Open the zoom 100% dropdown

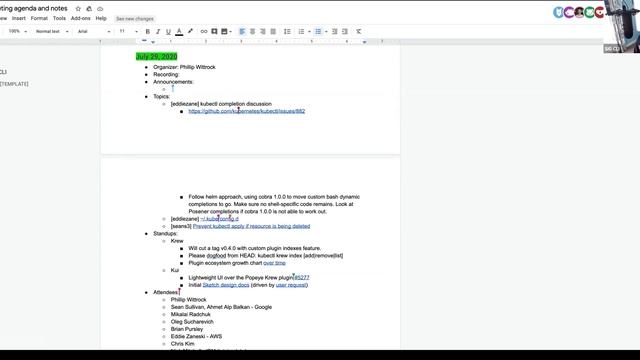pos(18,31)
